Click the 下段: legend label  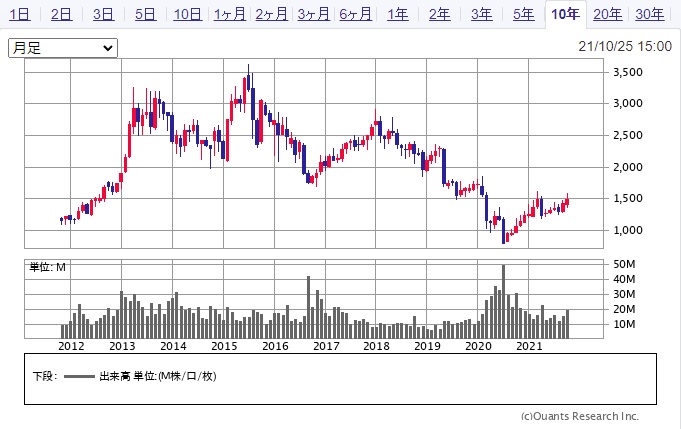coord(45,376)
